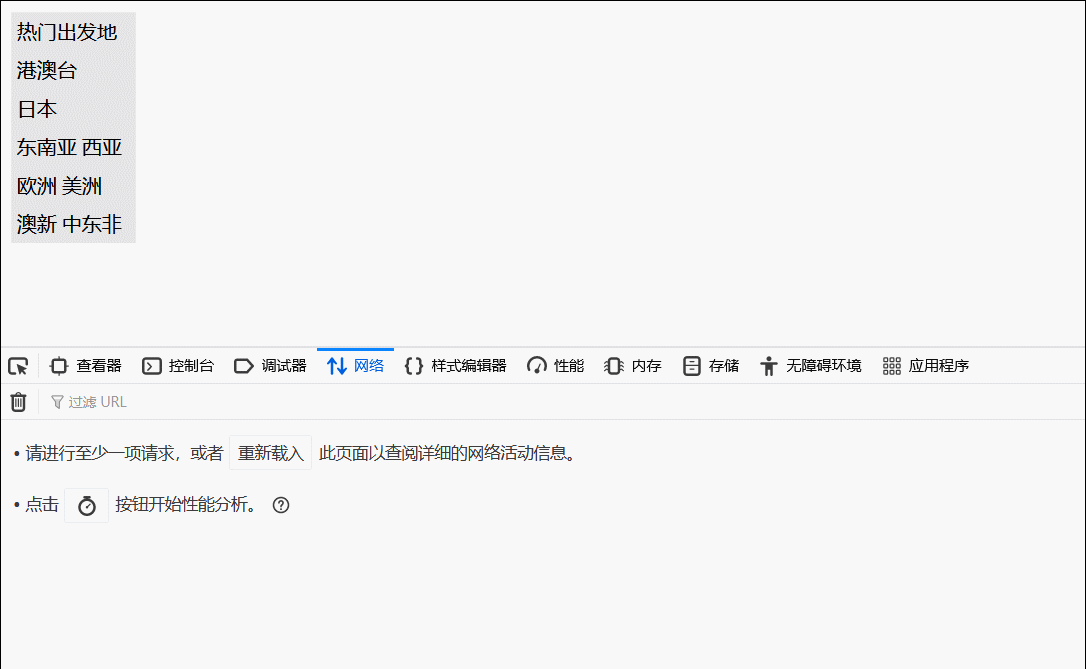The image size is (1086, 669).
Task: Open the 存储 storage tab
Action: point(711,366)
